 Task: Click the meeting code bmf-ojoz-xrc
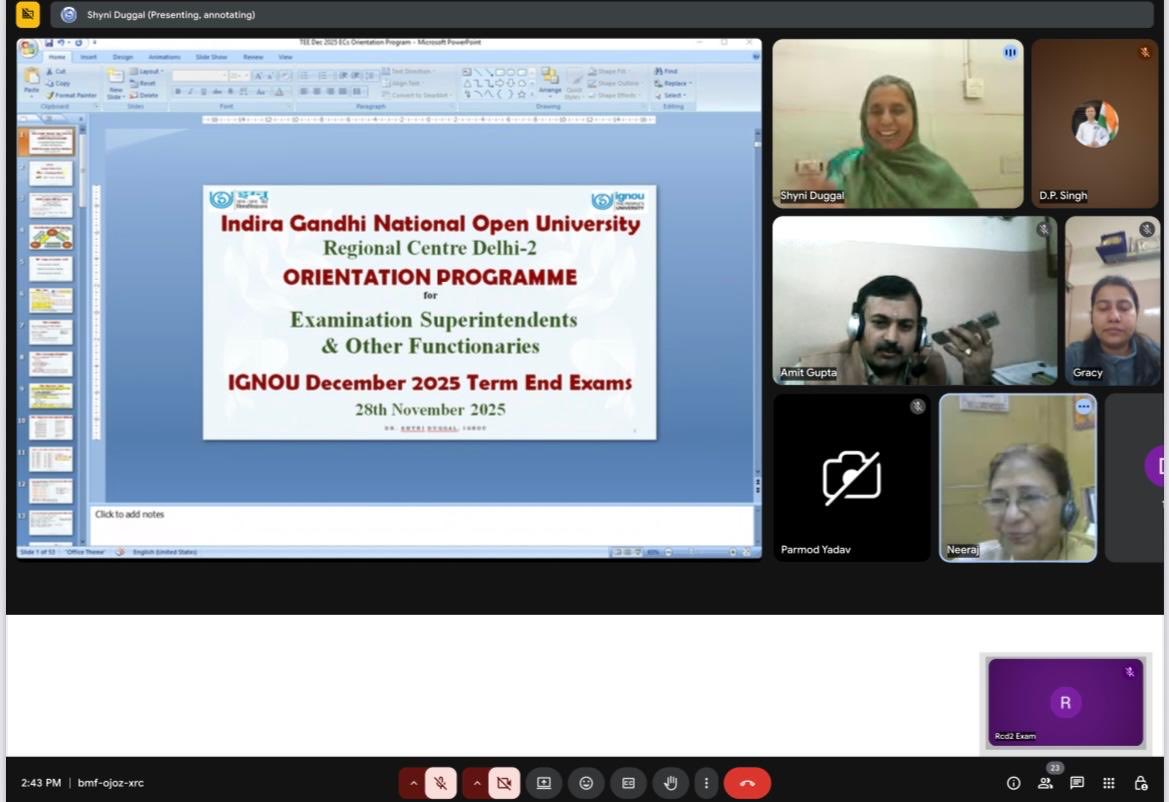point(110,783)
